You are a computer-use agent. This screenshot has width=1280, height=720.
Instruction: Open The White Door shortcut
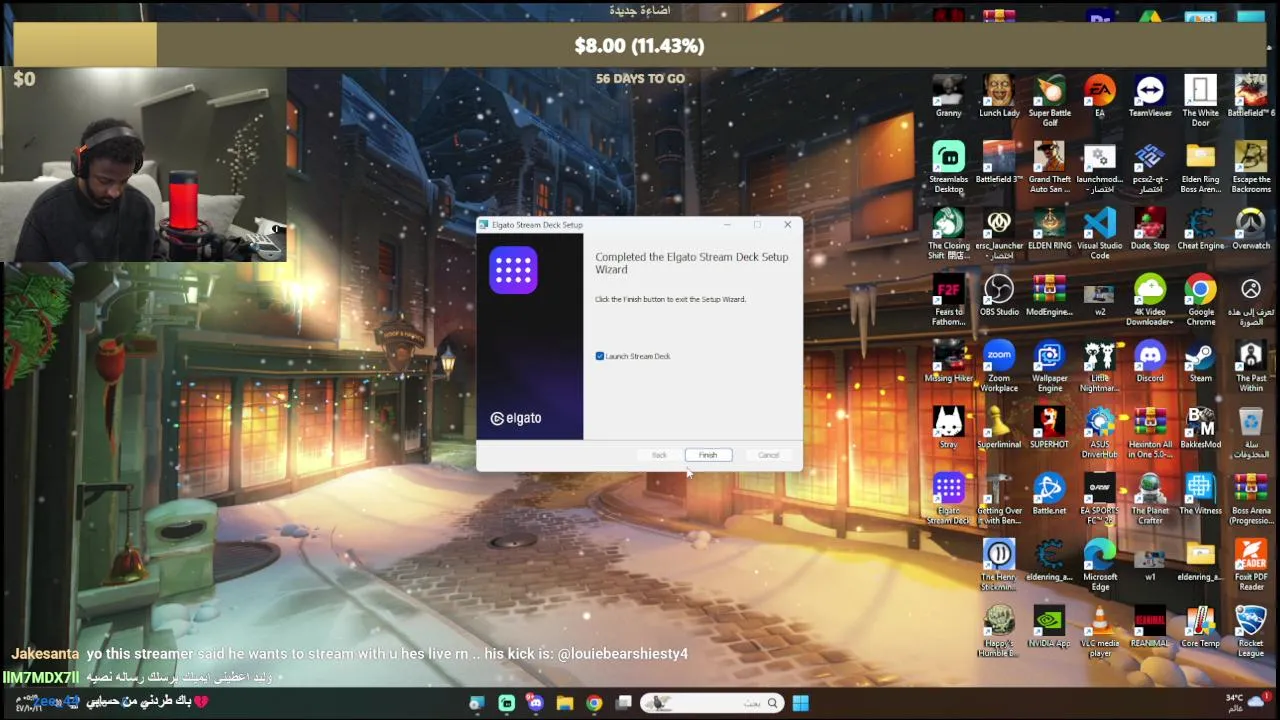tap(1200, 100)
